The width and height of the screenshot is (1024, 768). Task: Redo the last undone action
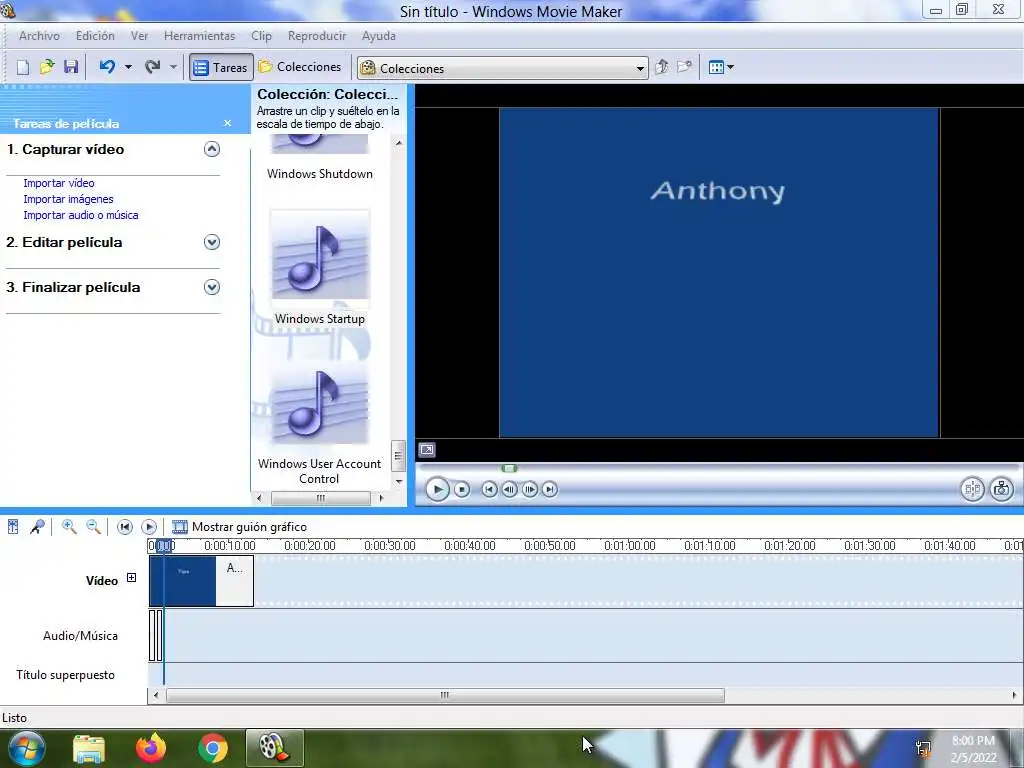[x=152, y=67]
